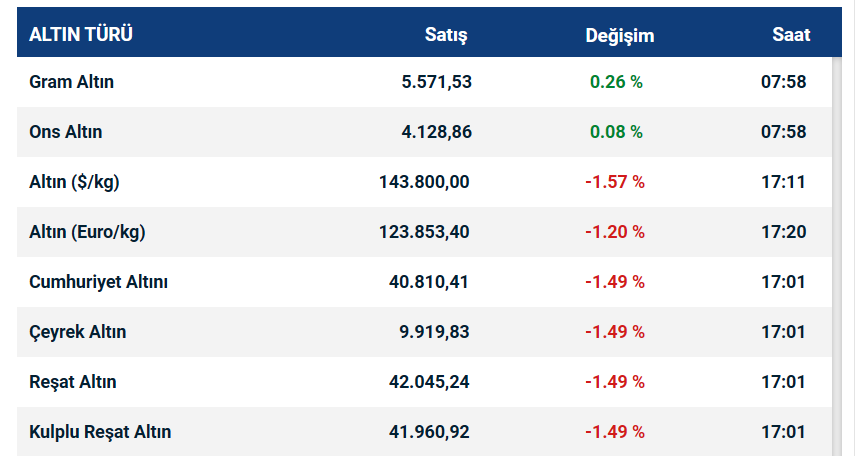Viewport: 868px width, 456px height.
Task: Open the Çeyrek Altın row
Action: click(77, 332)
